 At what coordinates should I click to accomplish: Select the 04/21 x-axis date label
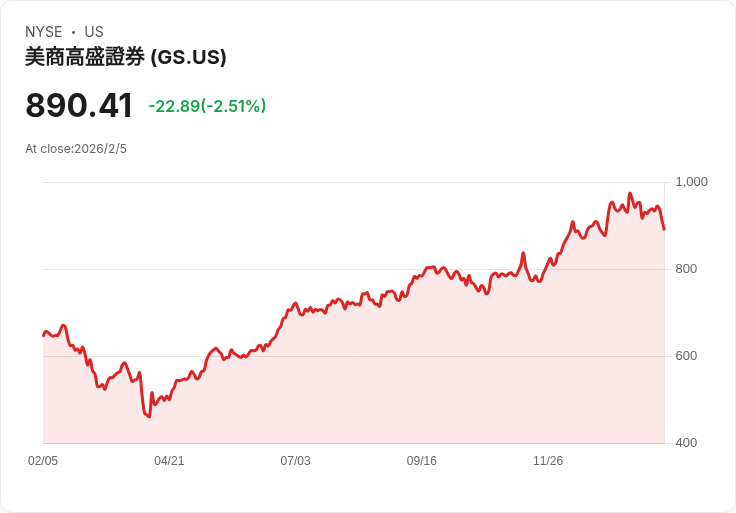coord(169,461)
